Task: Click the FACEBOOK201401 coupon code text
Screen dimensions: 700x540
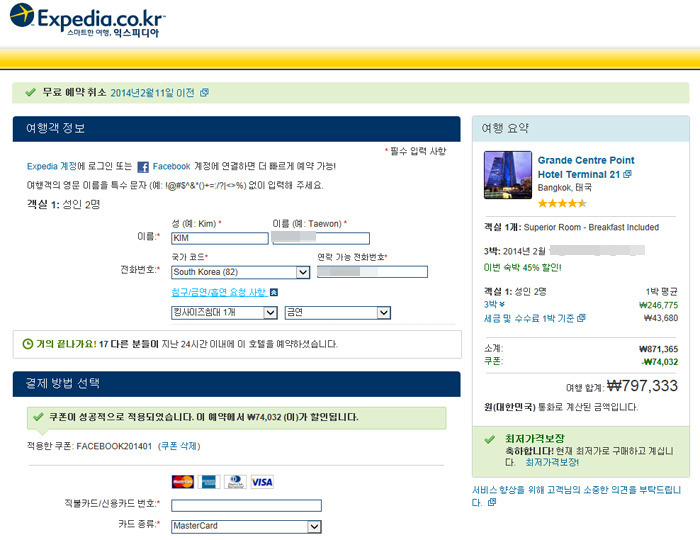Action: pos(114,446)
